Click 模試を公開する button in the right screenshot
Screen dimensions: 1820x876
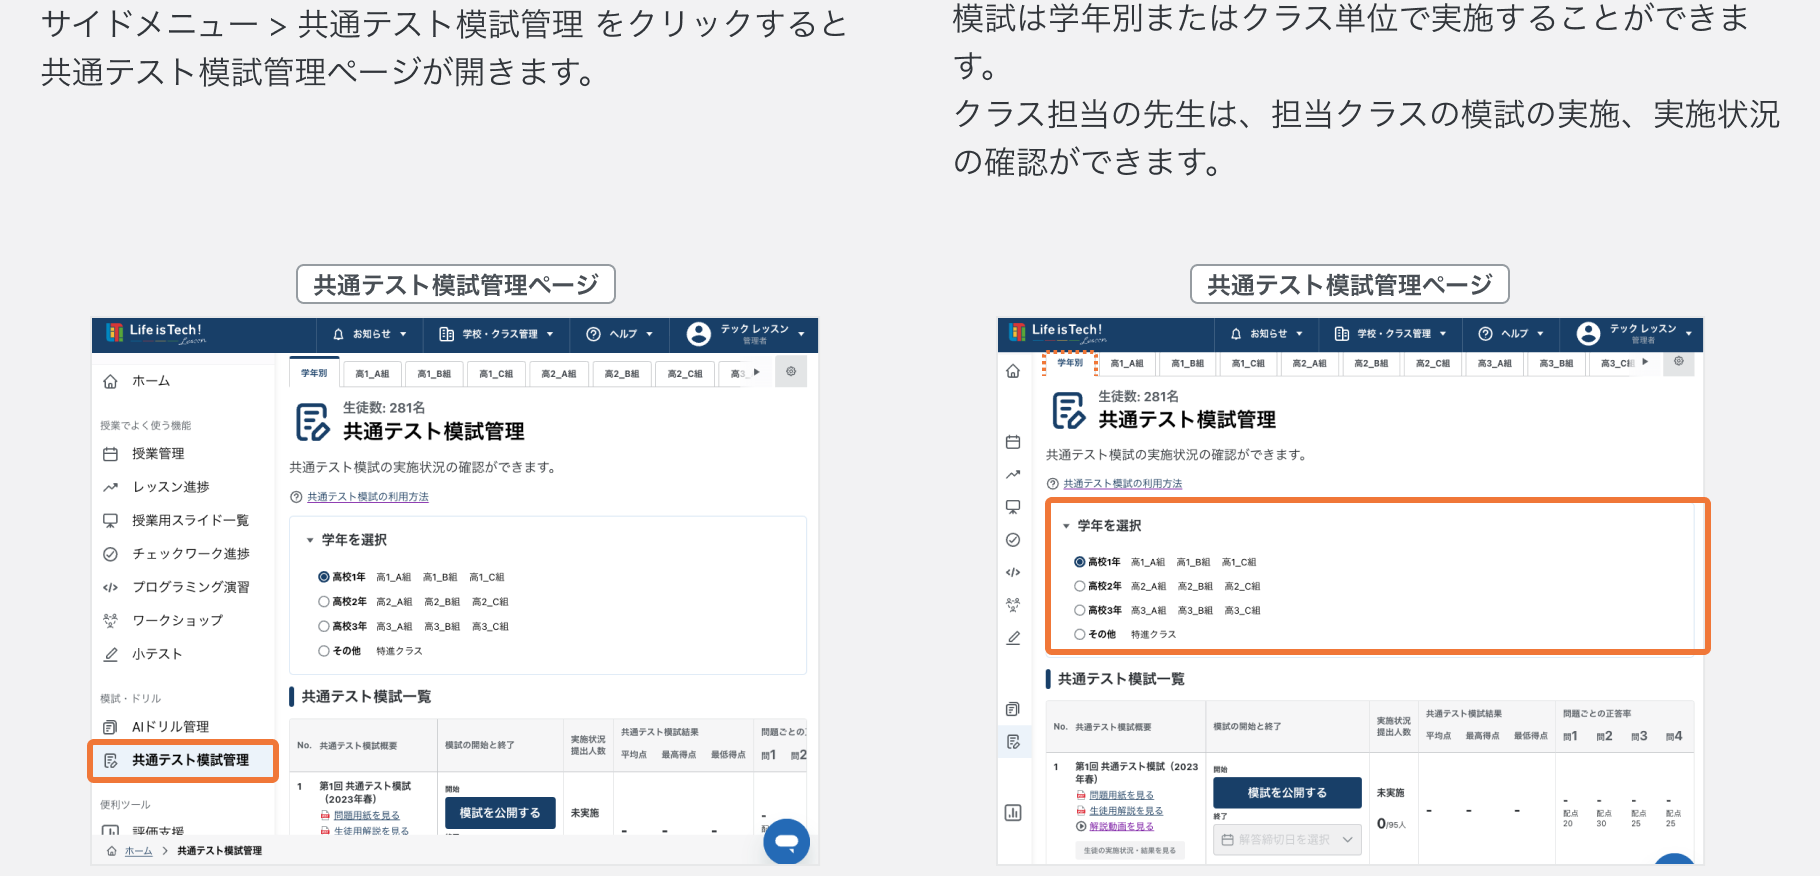click(x=1287, y=793)
